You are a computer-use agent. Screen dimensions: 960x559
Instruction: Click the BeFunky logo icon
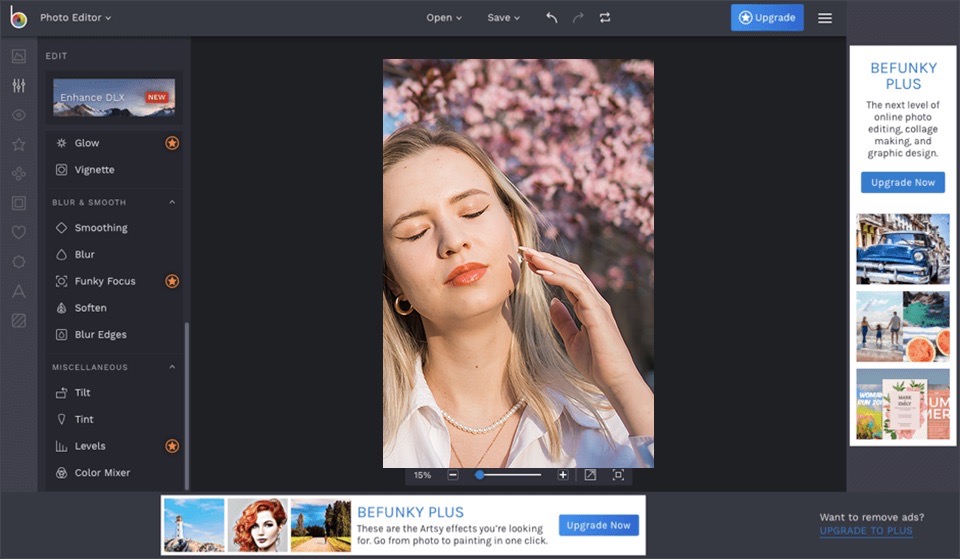click(18, 17)
